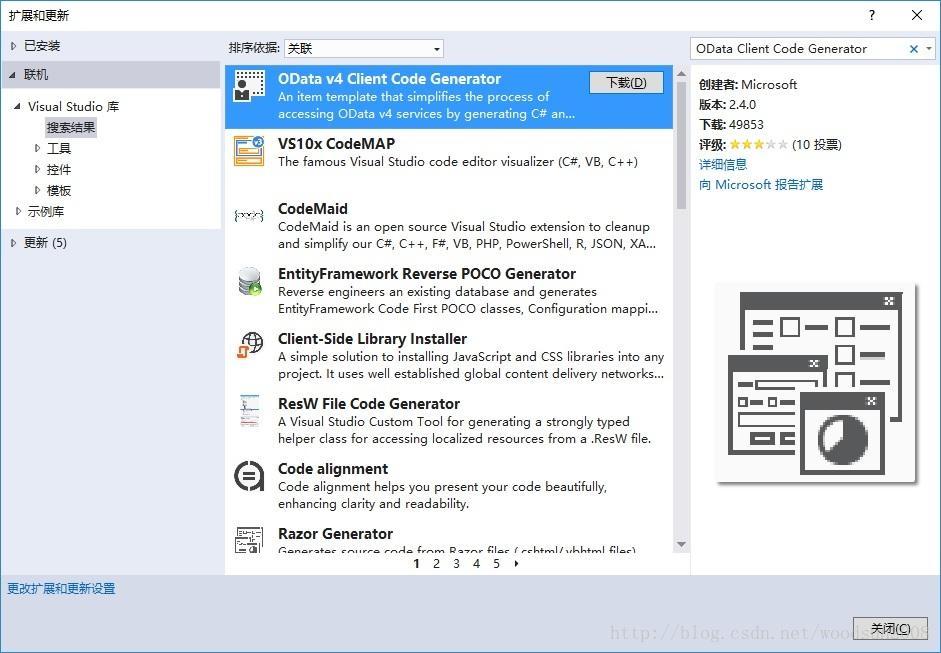This screenshot has width=941, height=653.
Task: Select ResW File Code Generator title
Action: tap(368, 404)
